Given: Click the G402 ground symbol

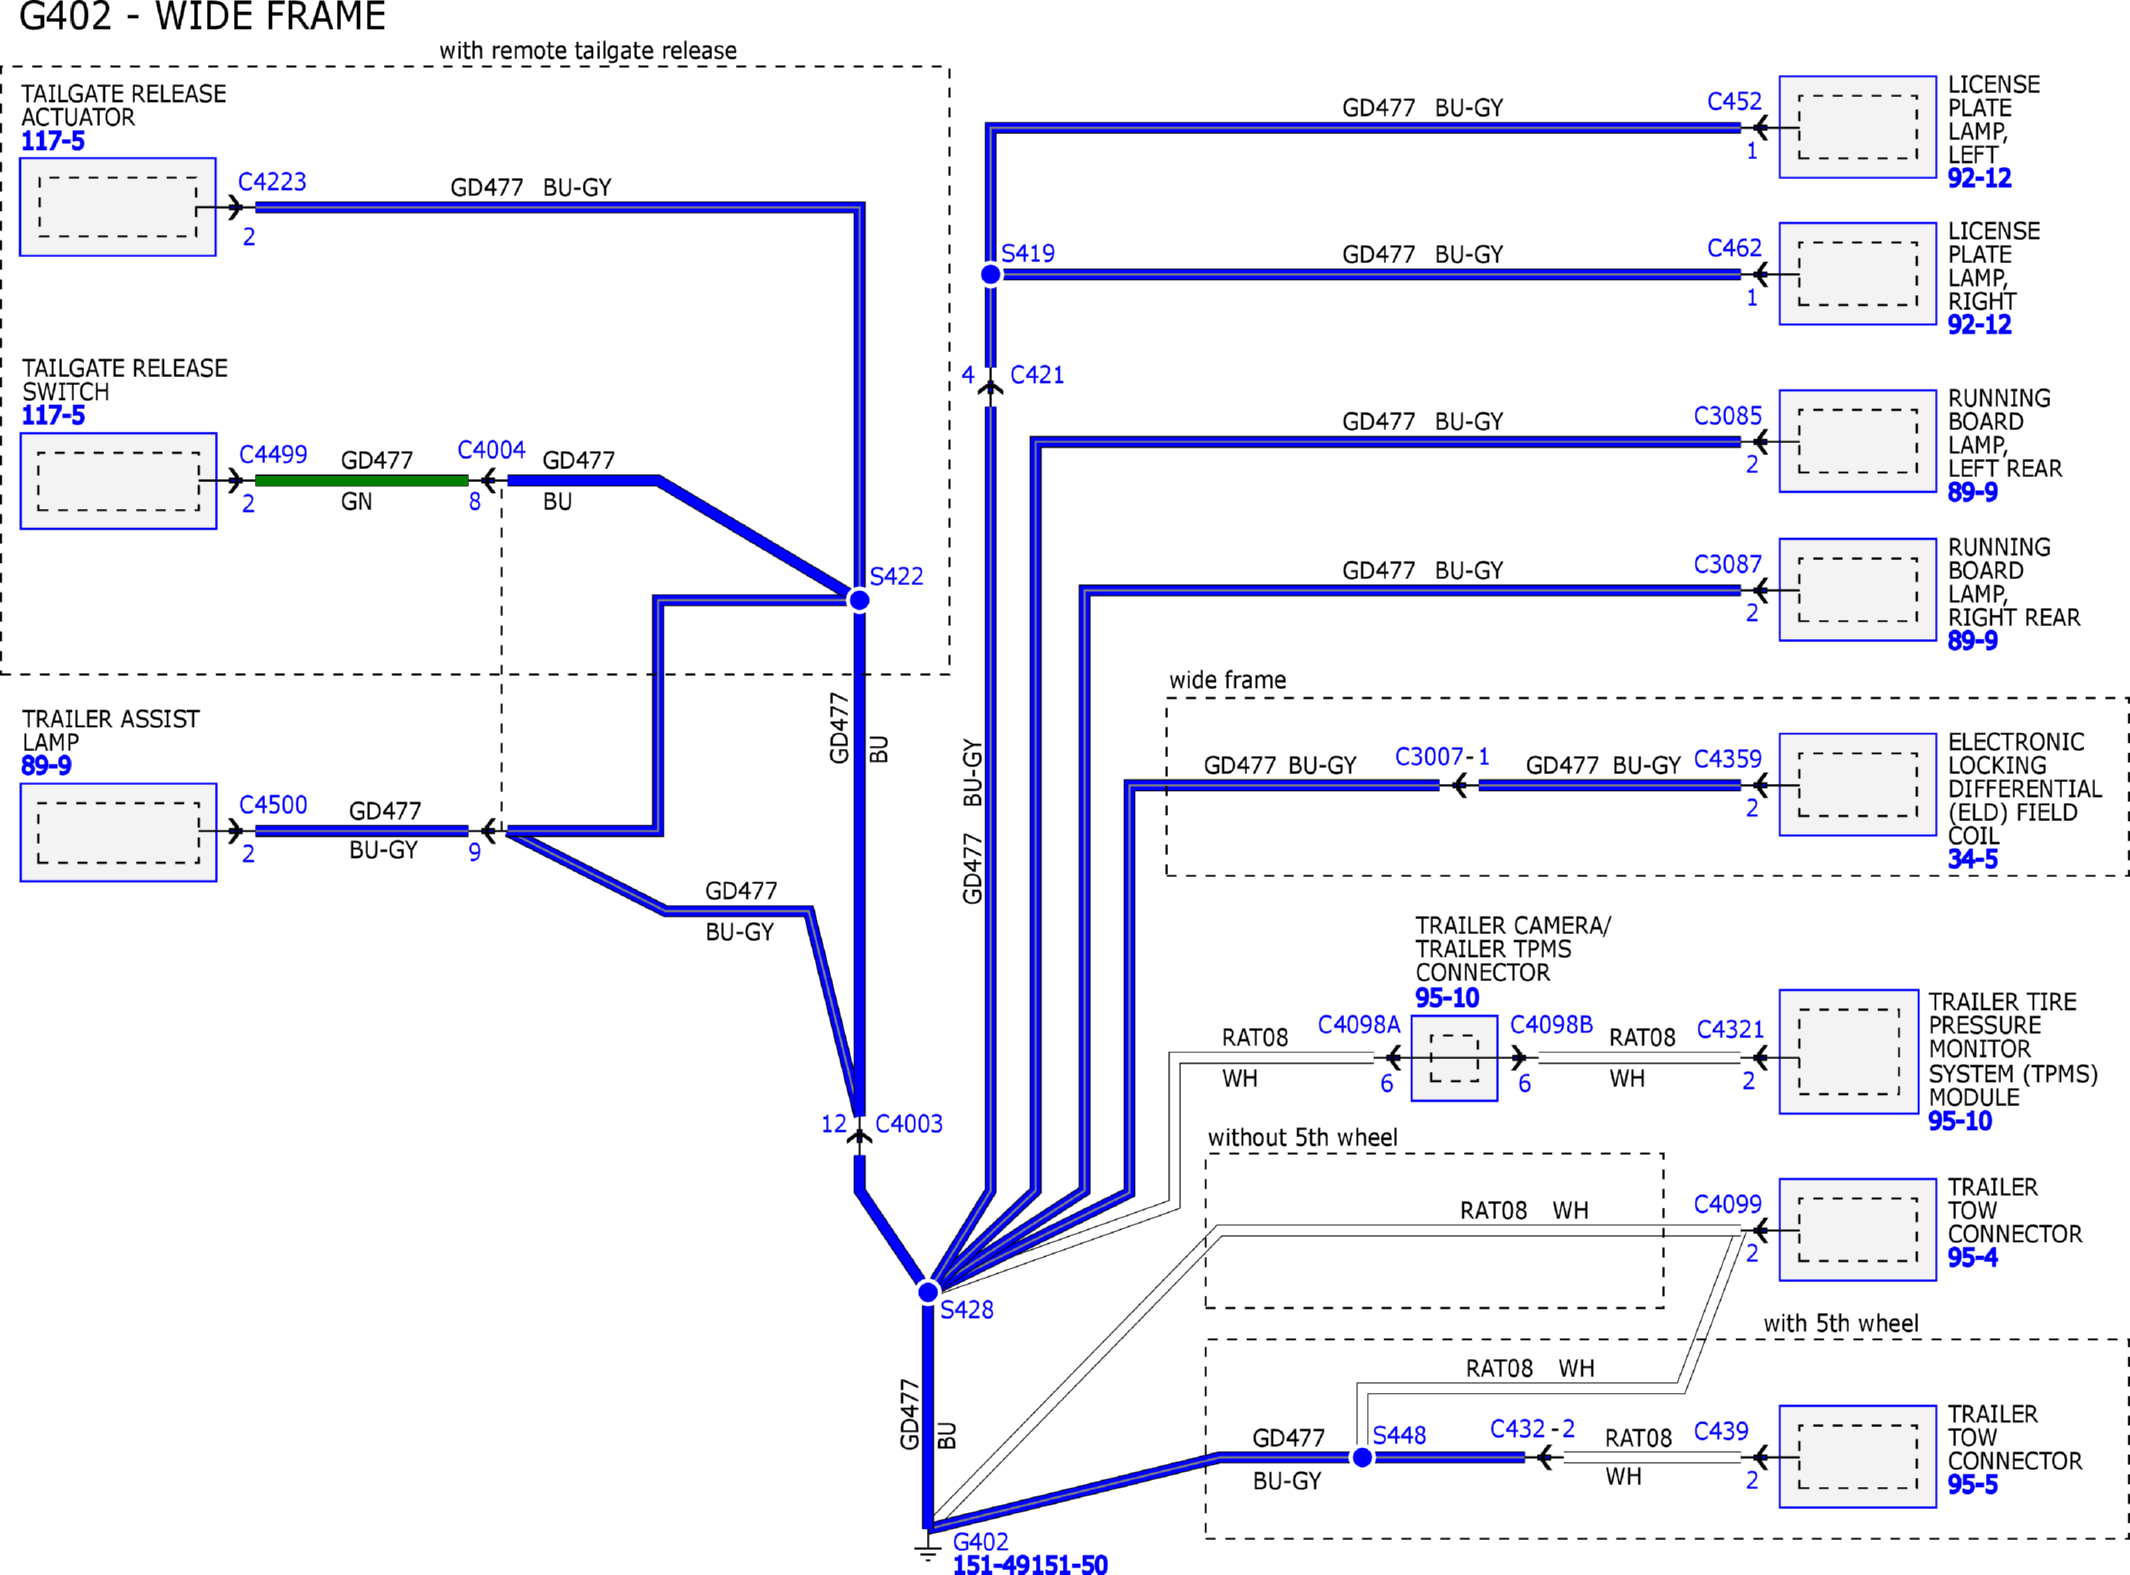Looking at the screenshot, I should pos(928,1545).
